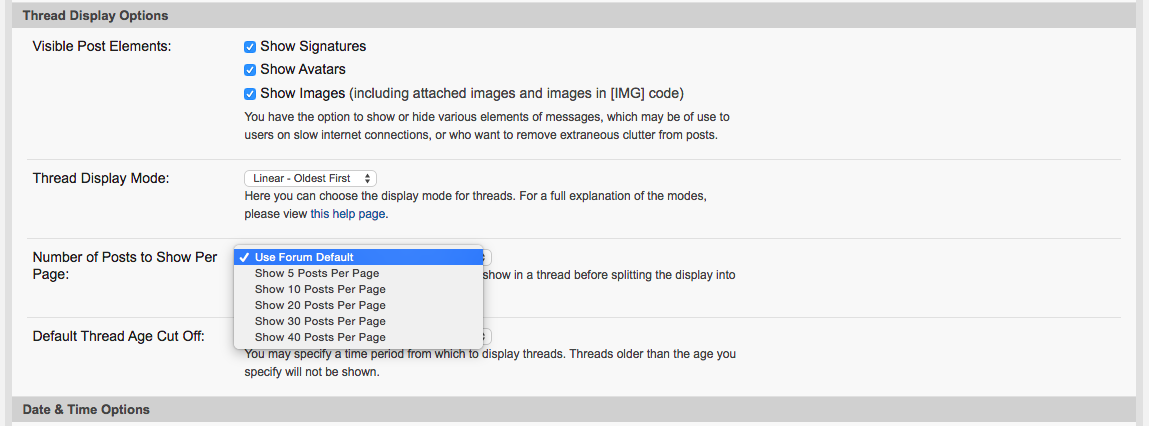Uncheck the Show Signatures checkbox
1149x426 pixels.
pyautogui.click(x=250, y=47)
